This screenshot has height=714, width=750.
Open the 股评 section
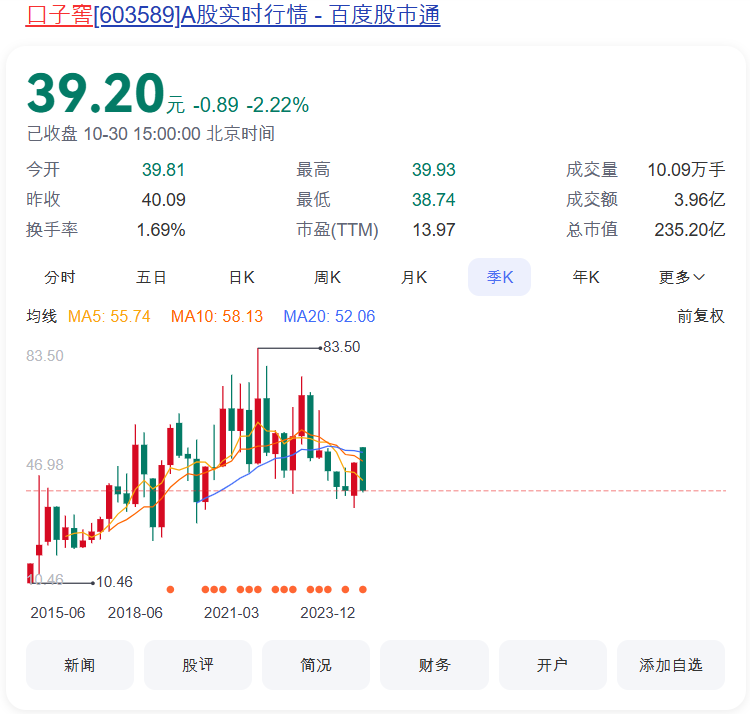(198, 665)
